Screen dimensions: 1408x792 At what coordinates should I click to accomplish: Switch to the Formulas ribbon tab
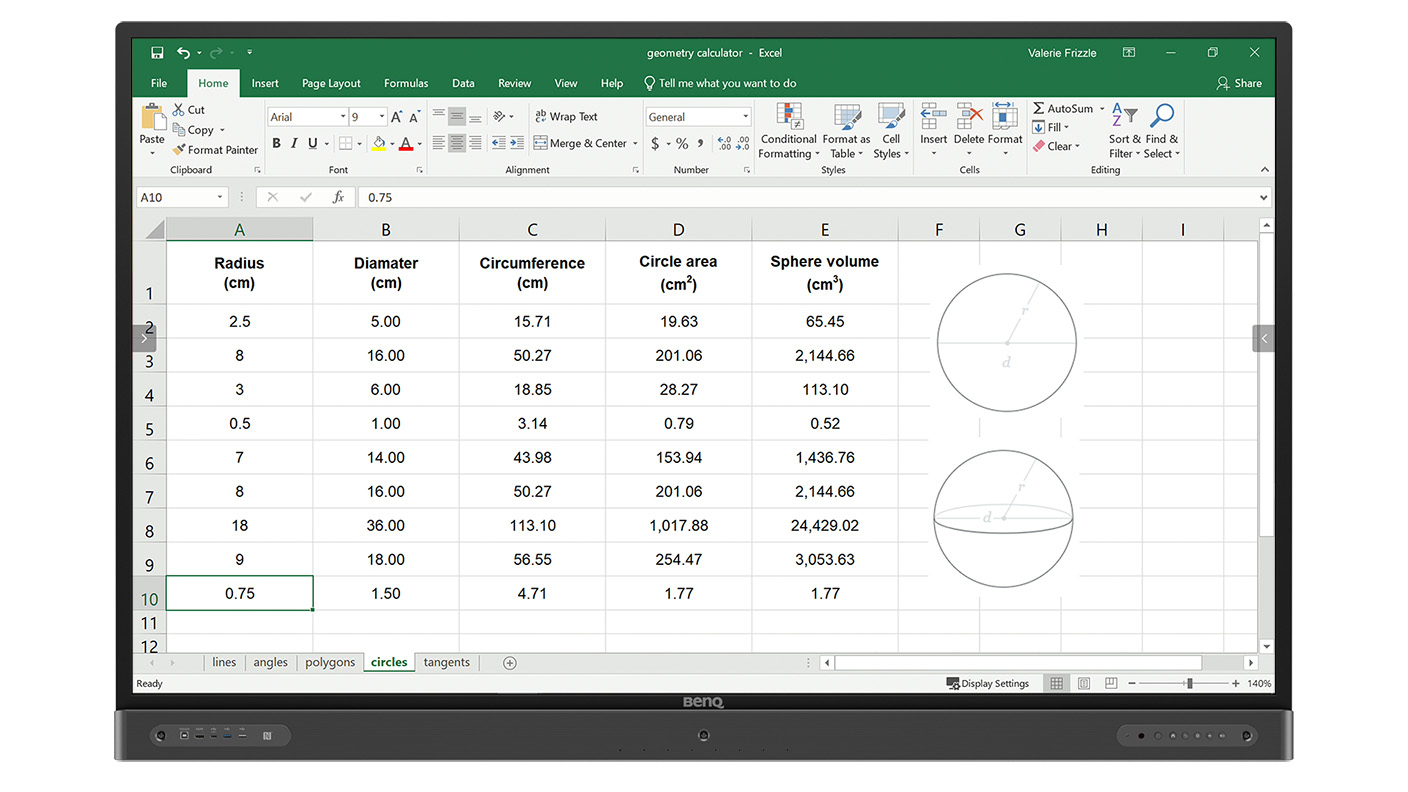point(406,83)
